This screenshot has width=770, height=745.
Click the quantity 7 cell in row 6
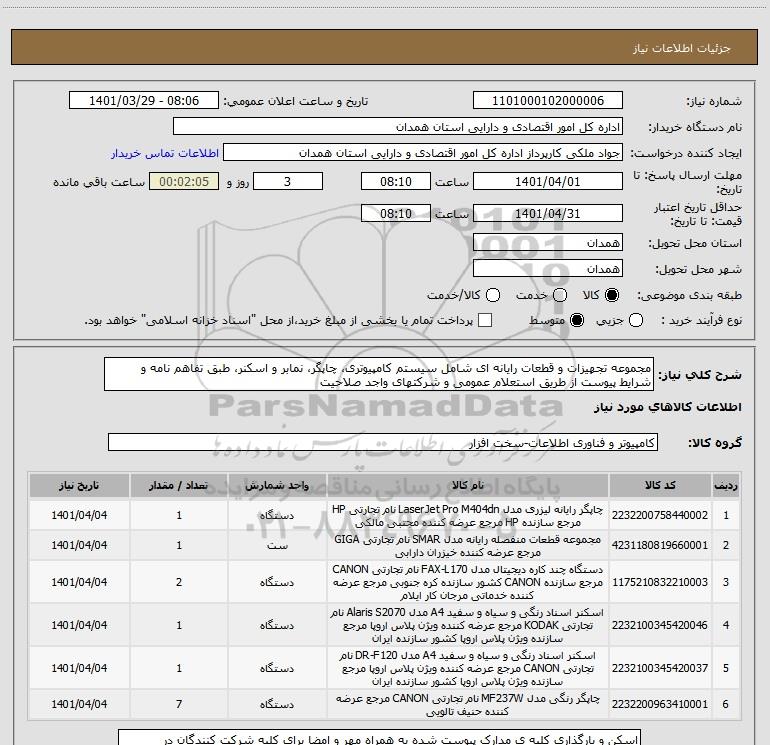click(179, 704)
